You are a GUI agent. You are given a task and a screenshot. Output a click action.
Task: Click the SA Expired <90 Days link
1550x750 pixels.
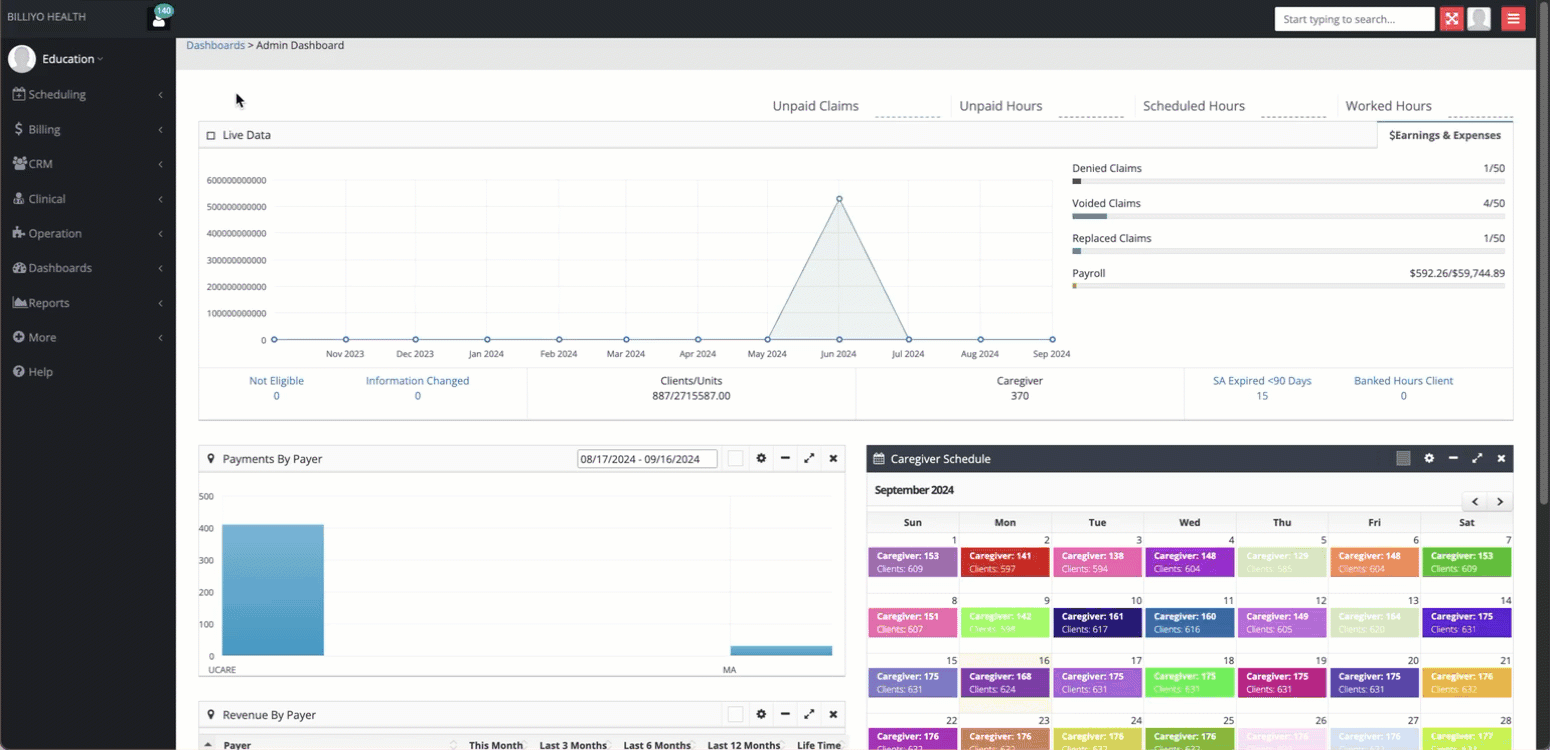pos(1262,381)
